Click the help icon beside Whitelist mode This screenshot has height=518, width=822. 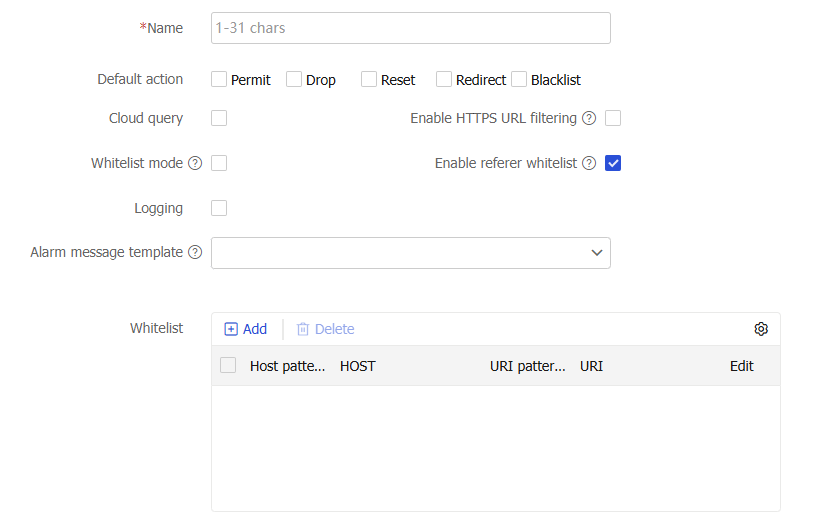tap(195, 163)
